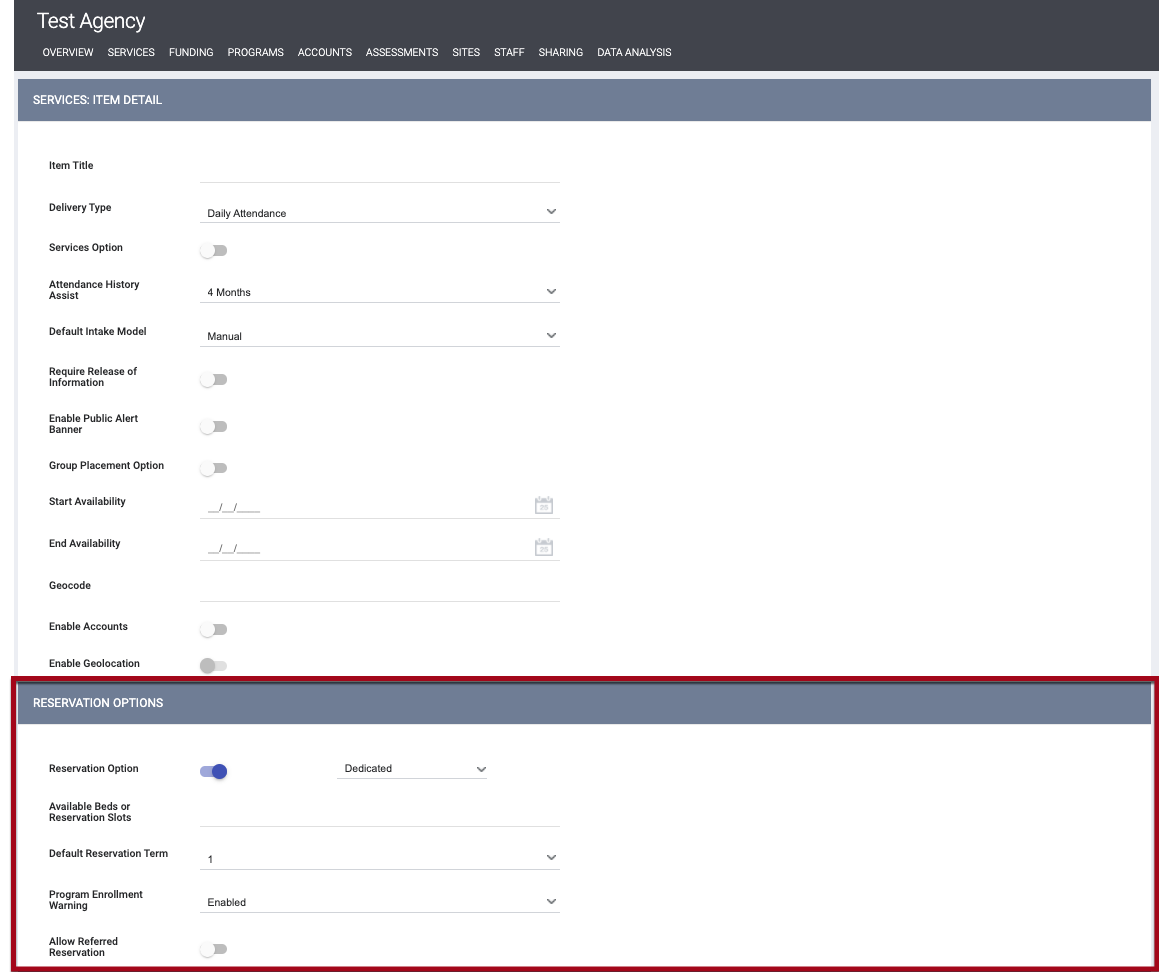
Task: Toggle the Enable Geolocation switch
Action: (214, 665)
